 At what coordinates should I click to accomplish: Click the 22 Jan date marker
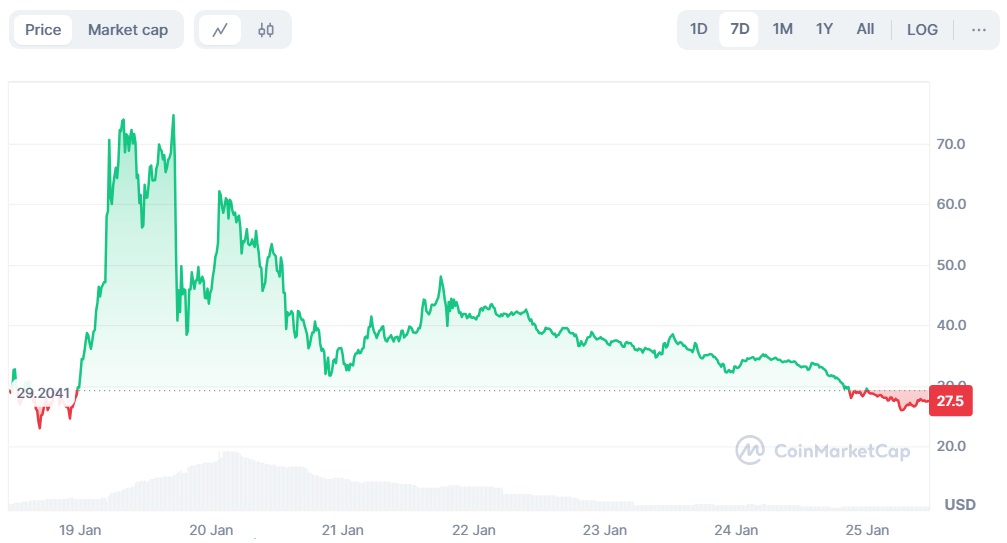pyautogui.click(x=474, y=529)
